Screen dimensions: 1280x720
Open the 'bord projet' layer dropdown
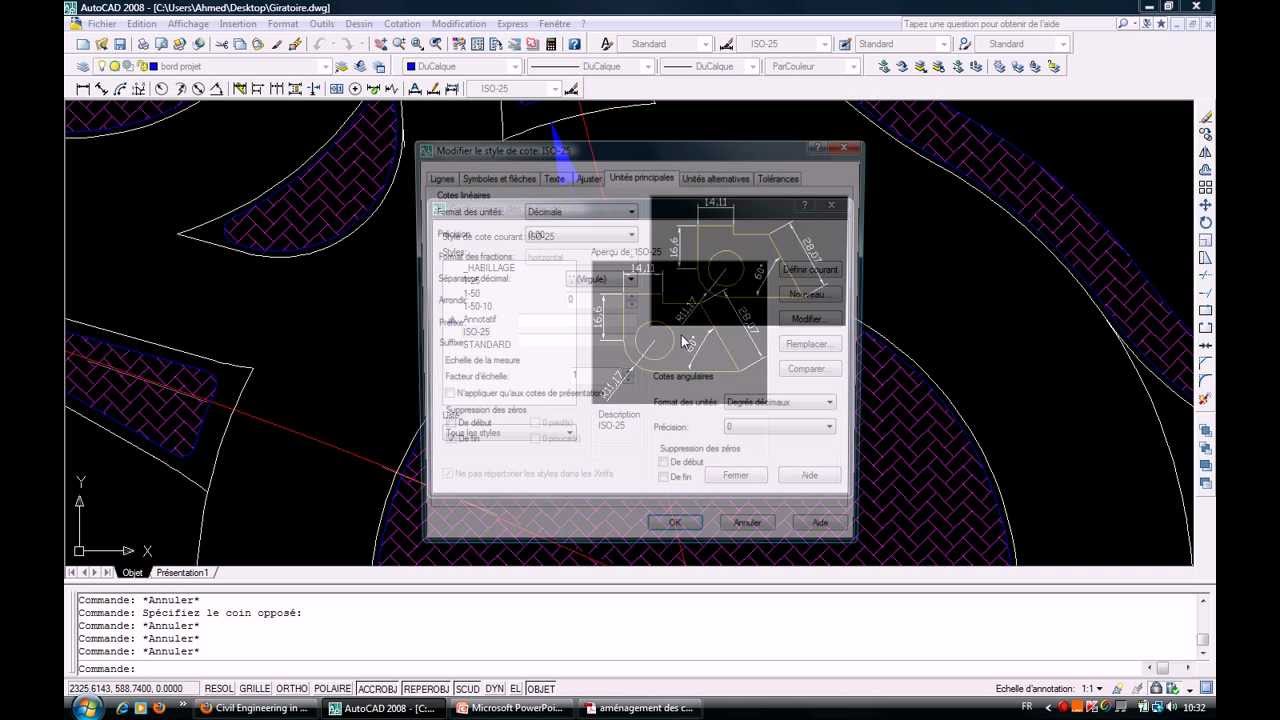[325, 67]
